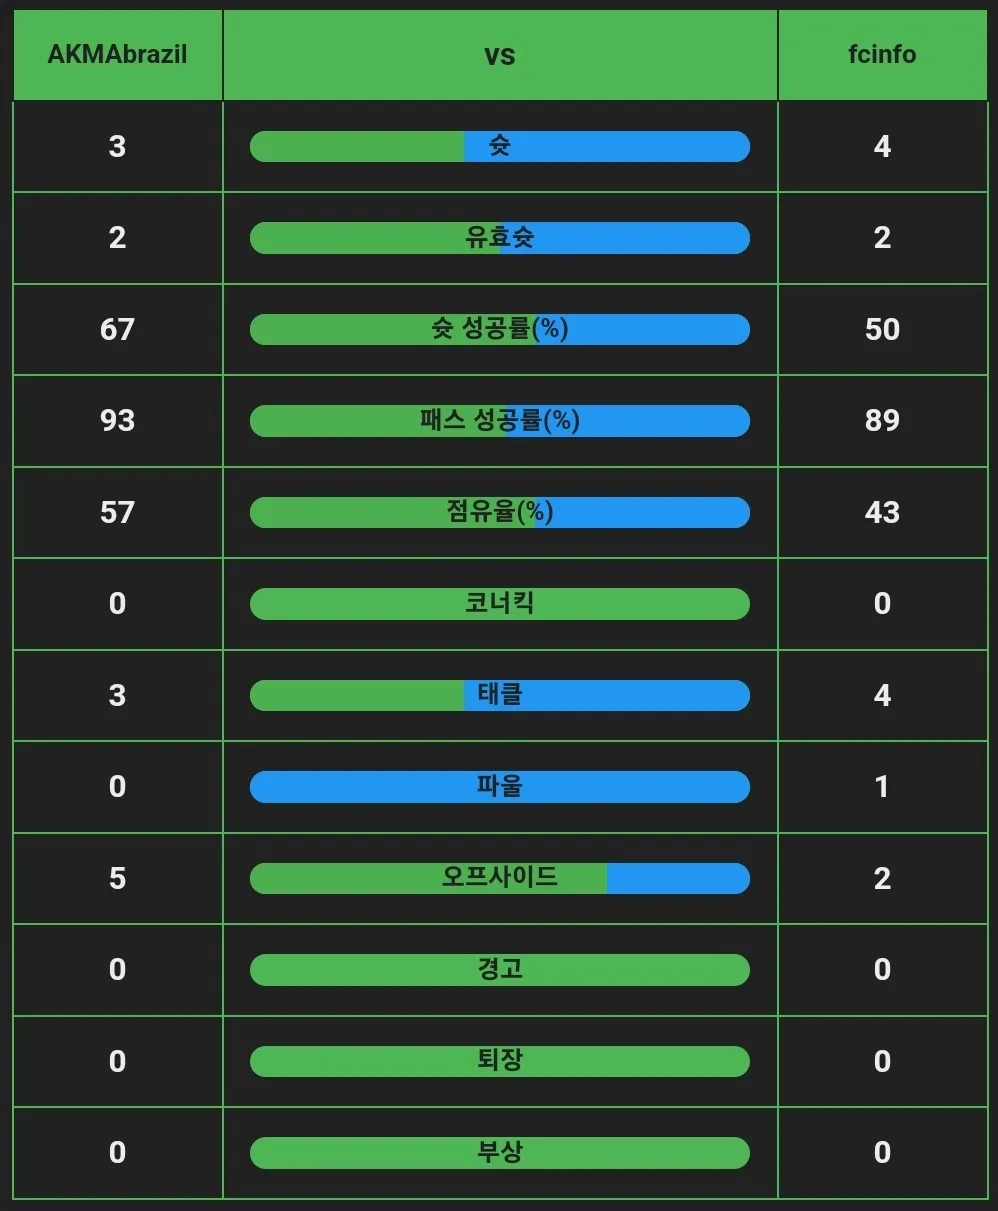Viewport: 998px width, 1211px height.
Task: Click the 유효슛 comparison bar
Action: [499, 238]
